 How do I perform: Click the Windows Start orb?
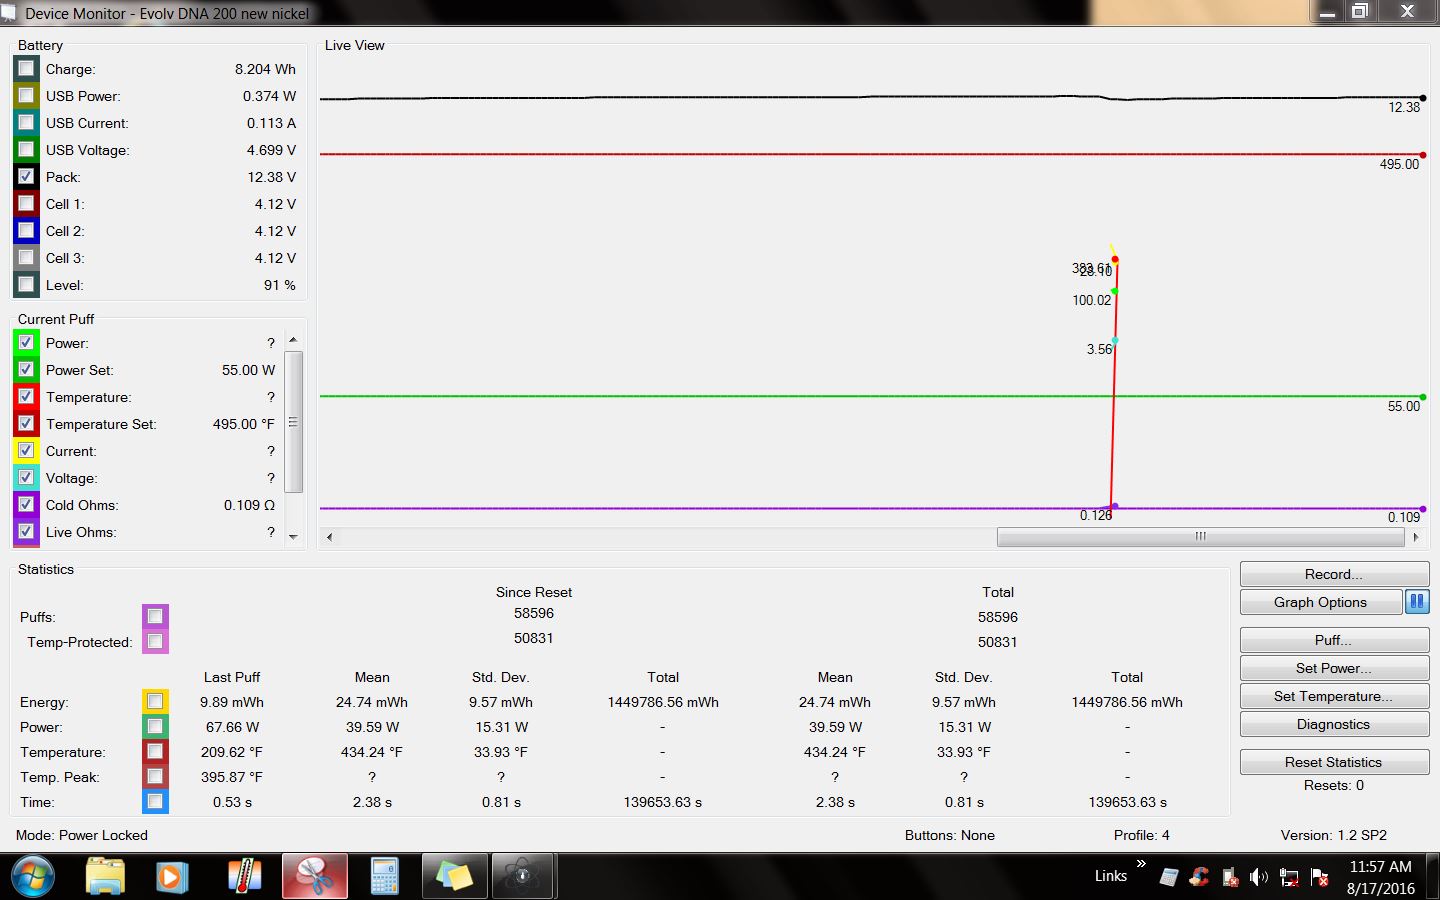33,877
